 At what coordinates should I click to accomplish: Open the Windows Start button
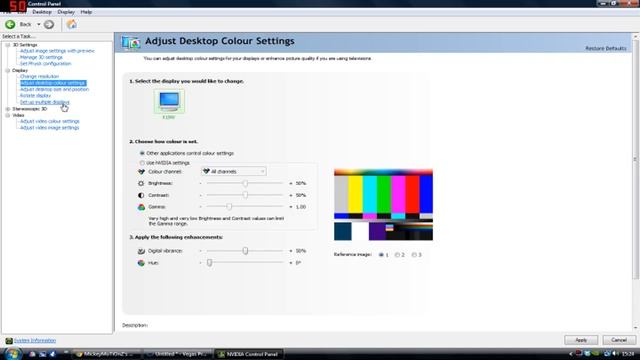(x=12, y=354)
